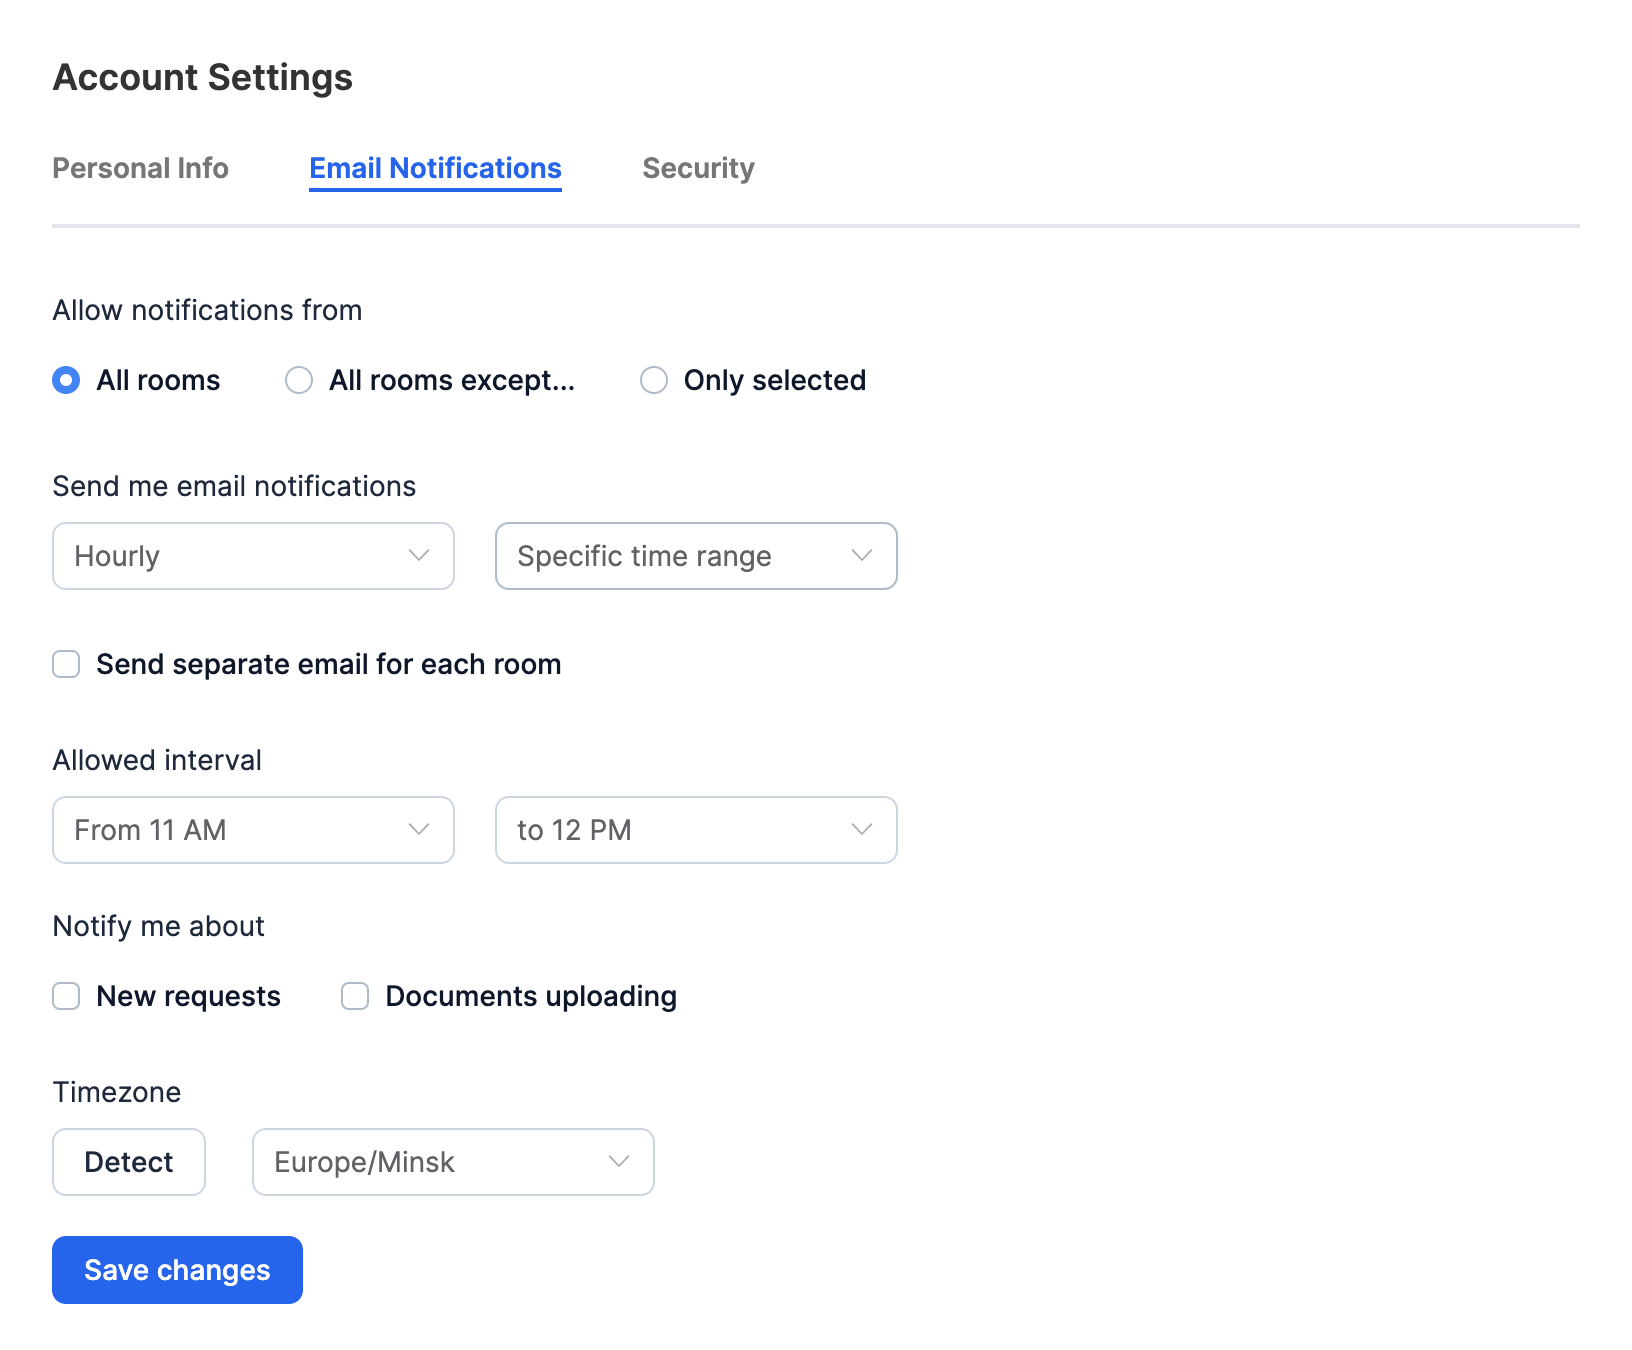Click the chevron icon in Europe/Minsk selector
1632x1350 pixels.
coord(619,1162)
